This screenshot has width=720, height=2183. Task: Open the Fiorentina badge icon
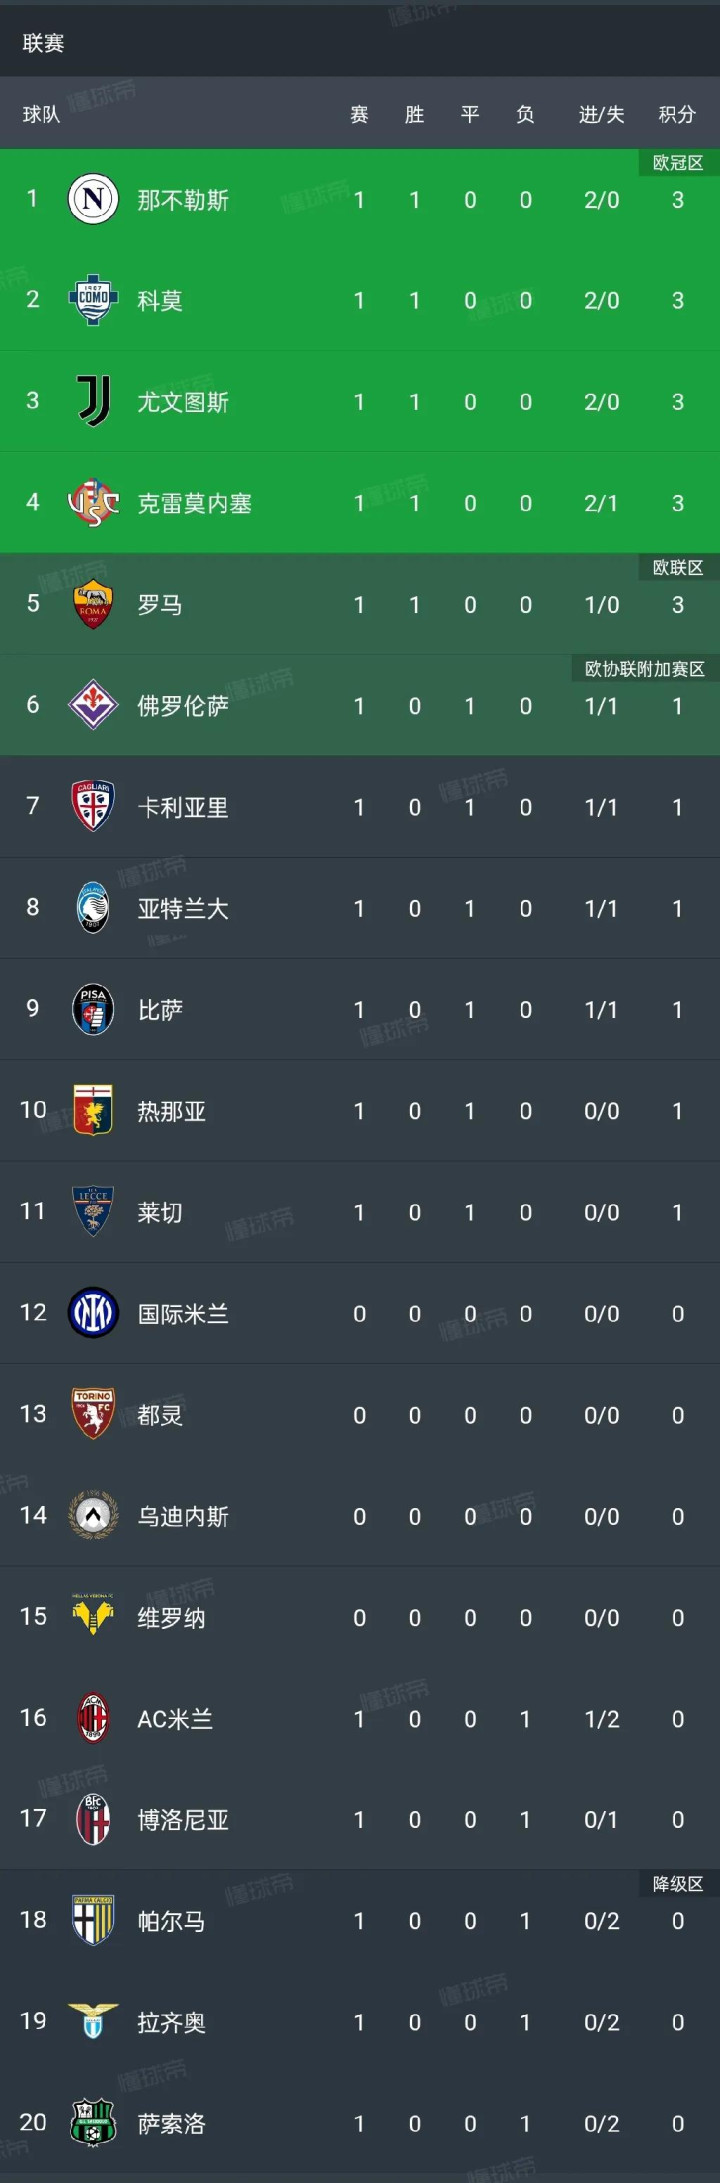coord(93,705)
